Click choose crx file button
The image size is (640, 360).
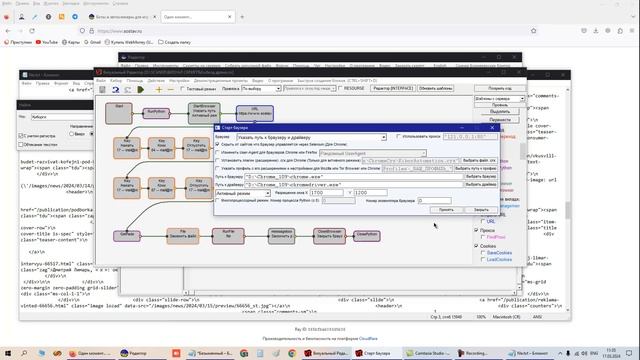[479, 161]
